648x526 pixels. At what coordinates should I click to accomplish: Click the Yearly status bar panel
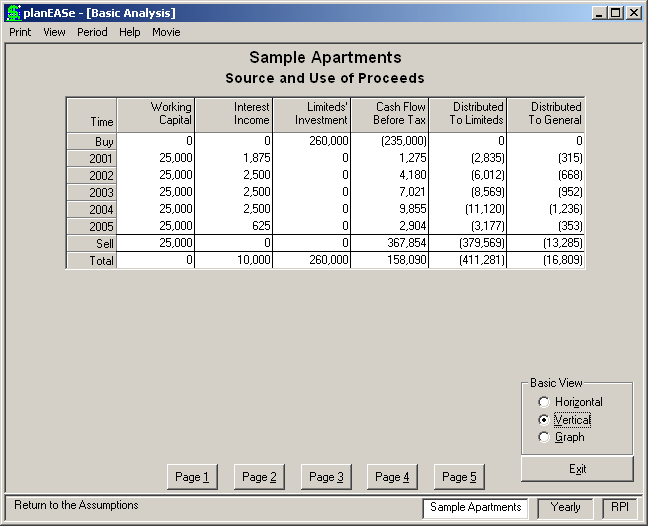[x=565, y=507]
